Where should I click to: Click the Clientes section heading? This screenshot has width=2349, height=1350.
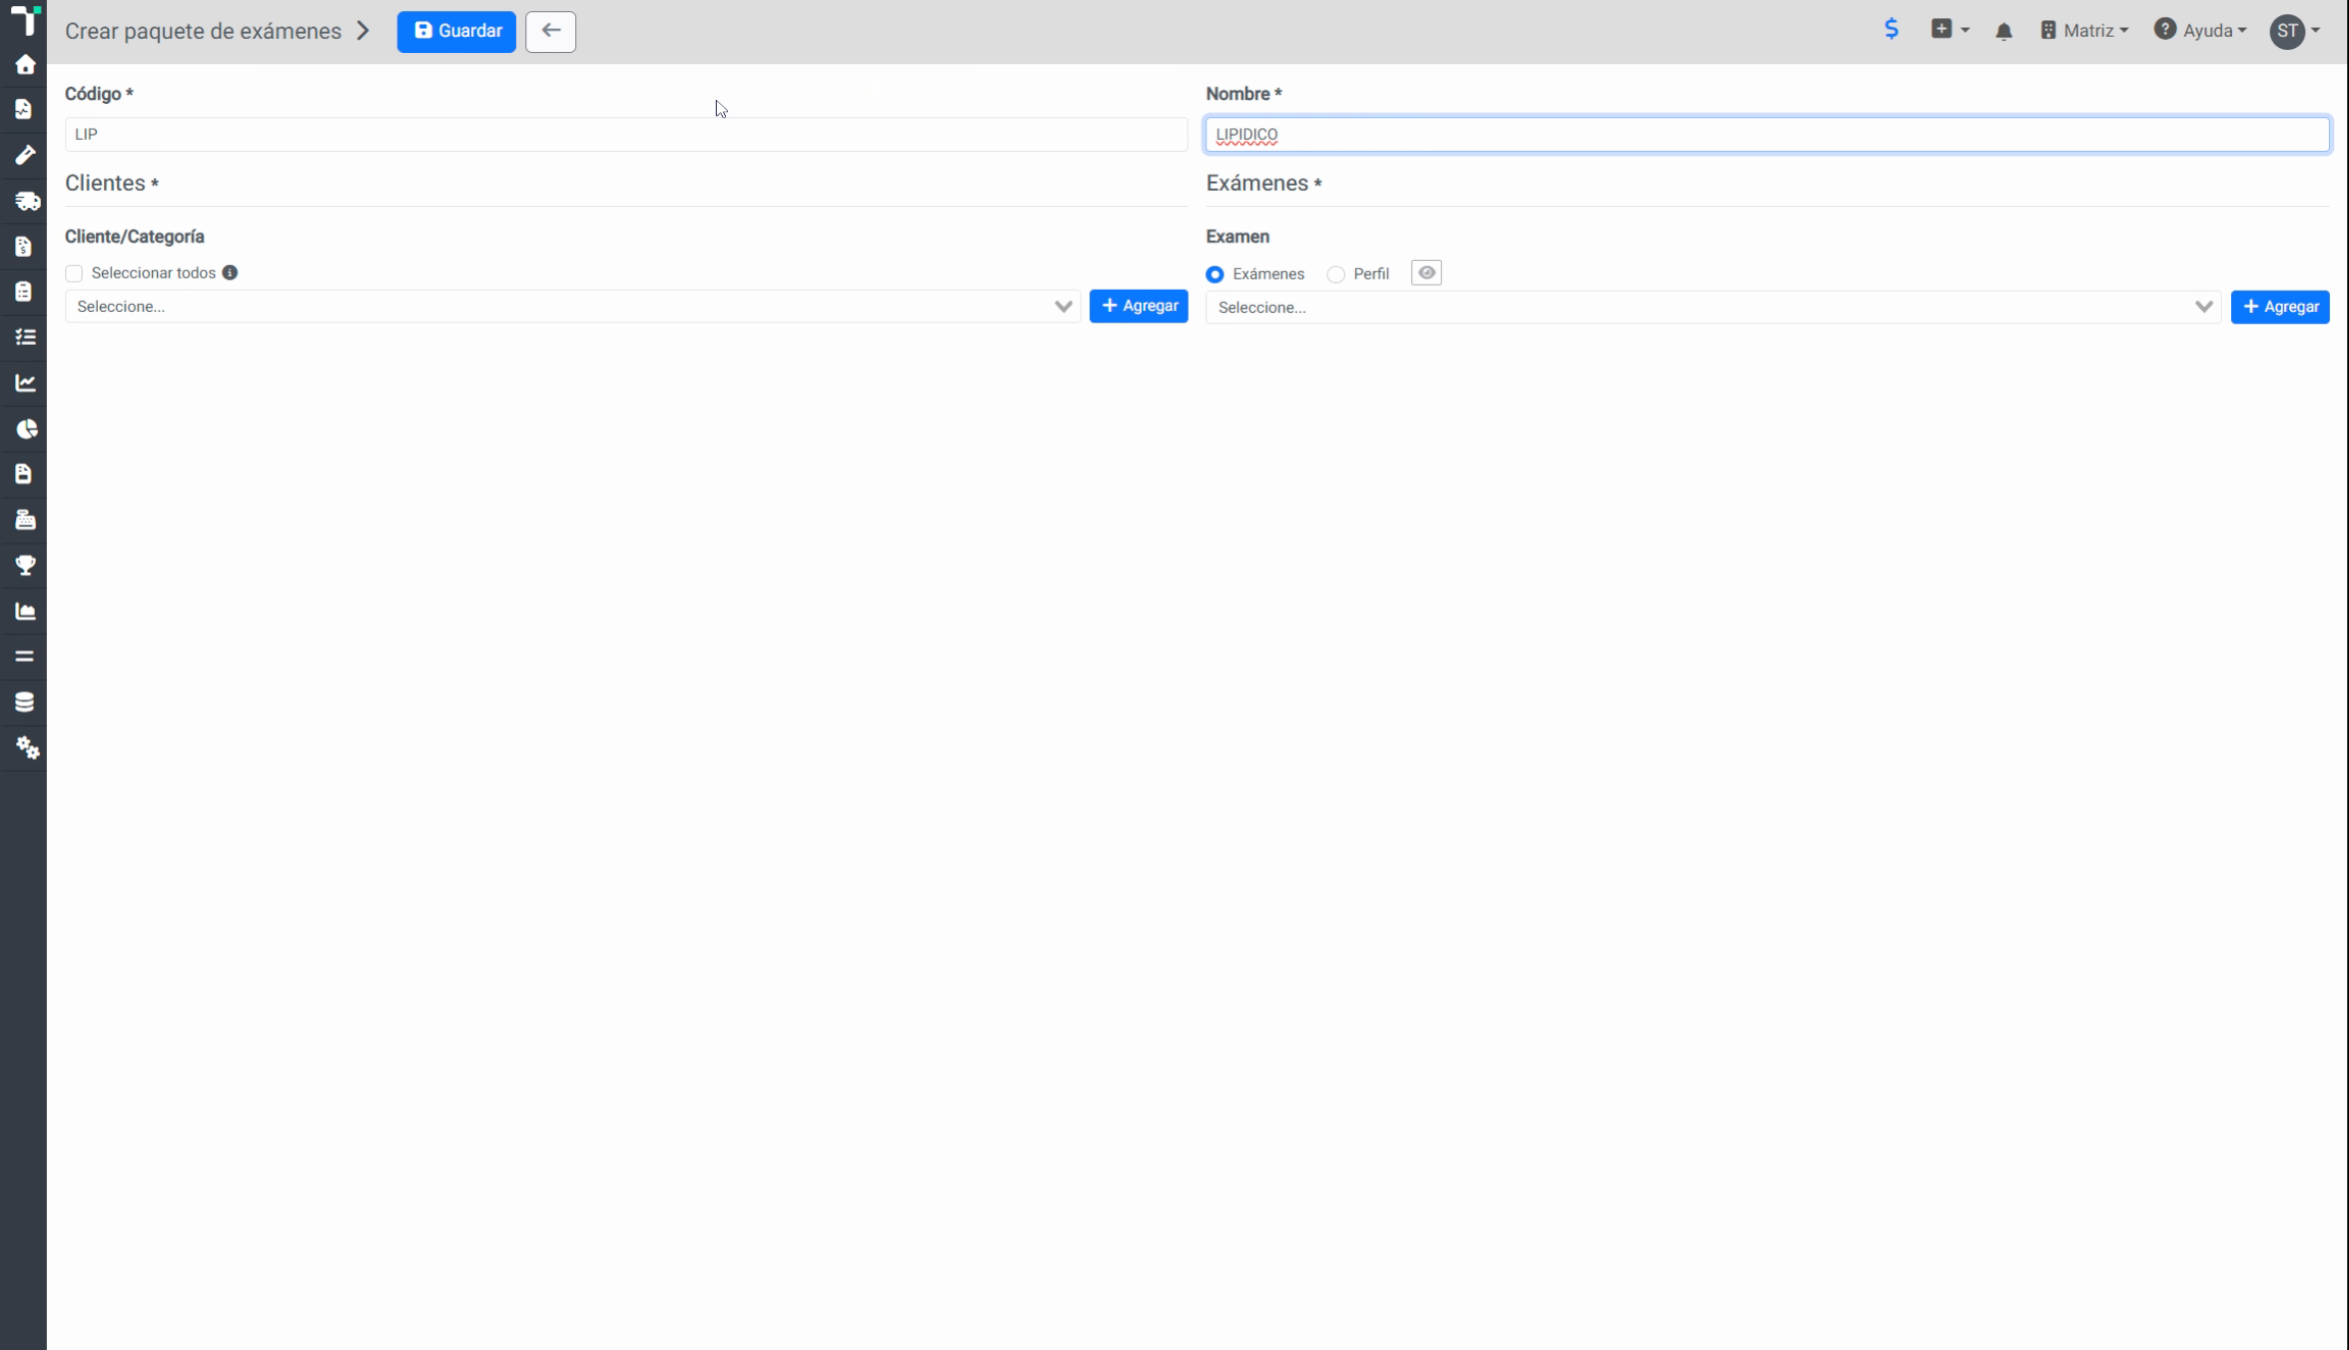pyautogui.click(x=111, y=183)
